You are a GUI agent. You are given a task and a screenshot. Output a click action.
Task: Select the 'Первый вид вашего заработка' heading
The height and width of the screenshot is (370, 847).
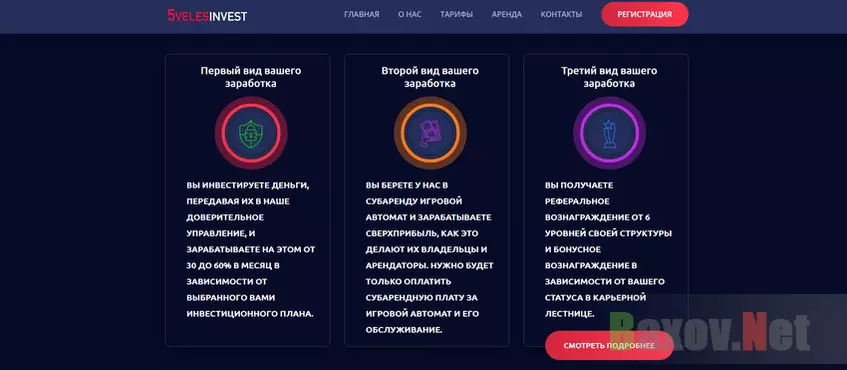251,77
